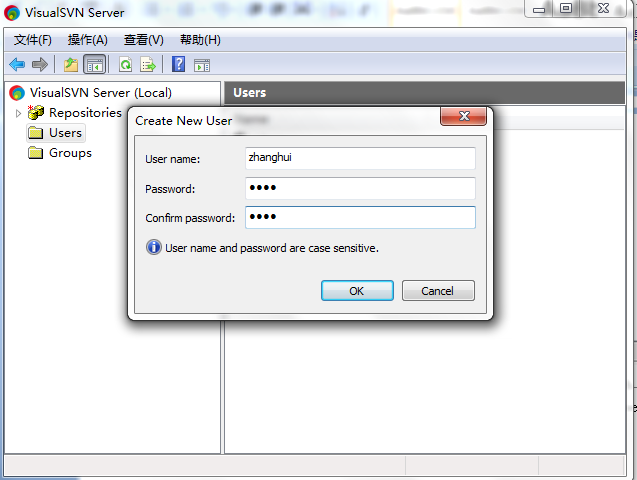Click the Back arrow toolbar icon
Viewport: 637px width, 480px height.
tap(17, 64)
